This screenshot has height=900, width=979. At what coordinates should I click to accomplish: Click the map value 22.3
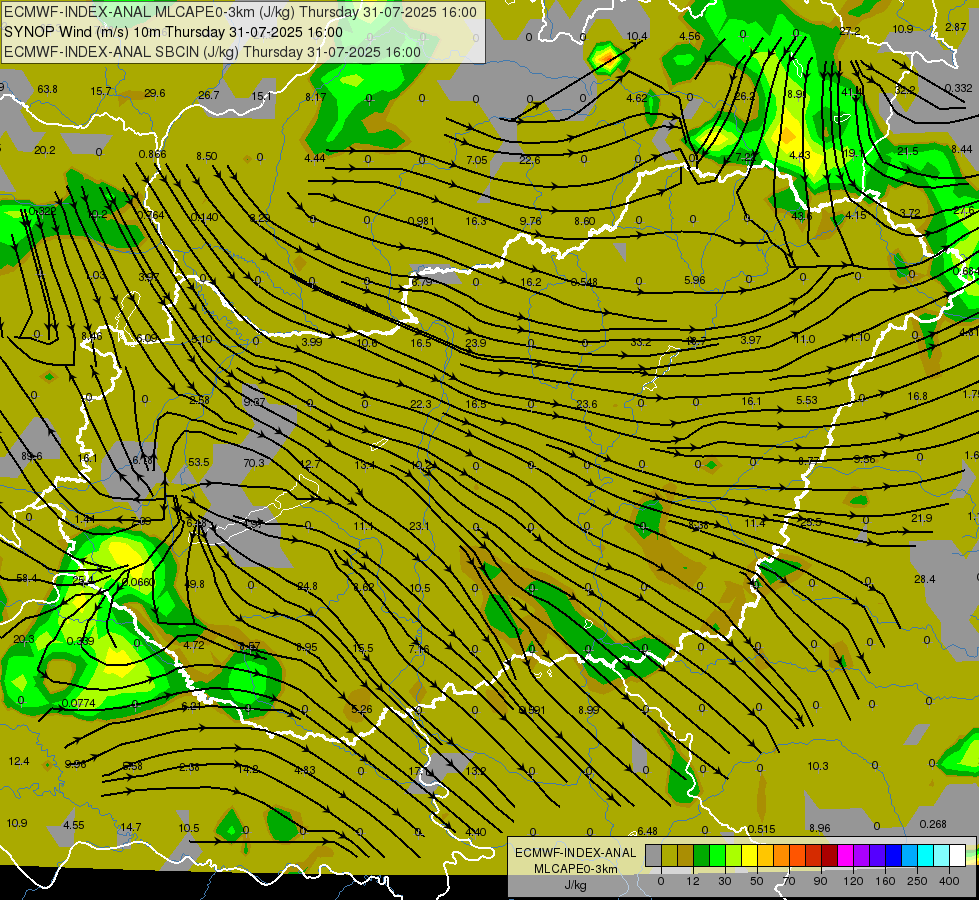(421, 404)
